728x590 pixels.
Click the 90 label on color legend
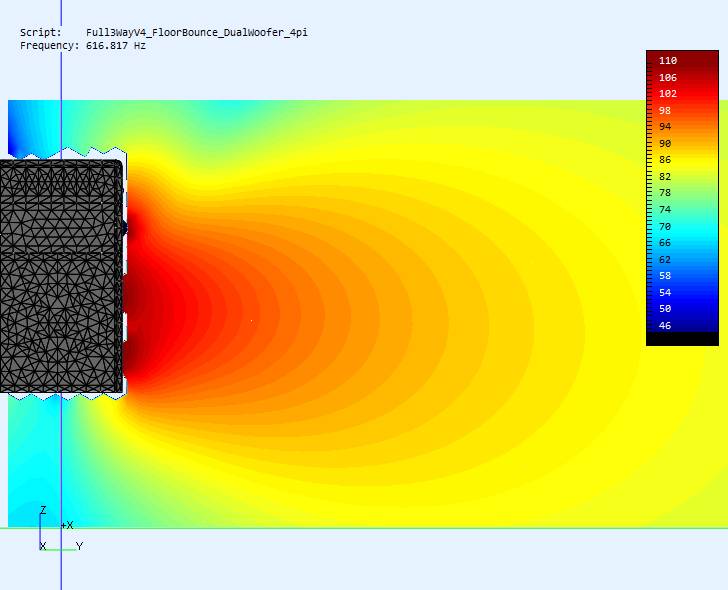(x=665, y=143)
